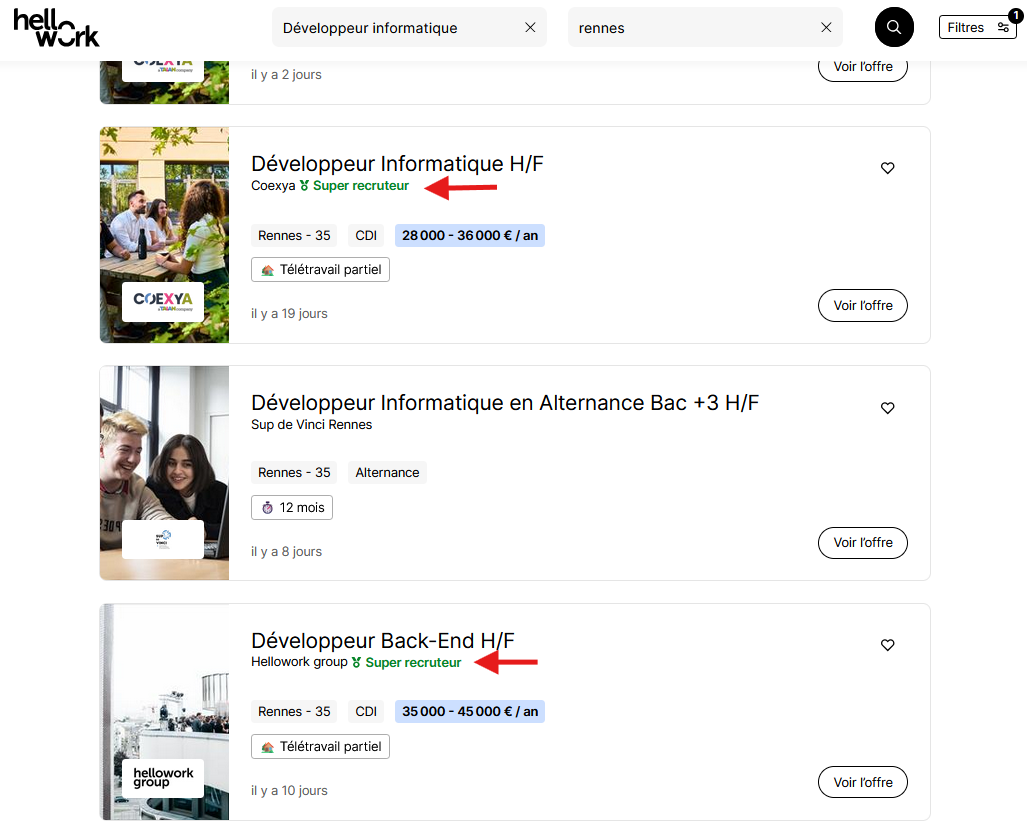Clear the rennes location field
Viewport: 1027px width, 827px height.
pos(826,28)
